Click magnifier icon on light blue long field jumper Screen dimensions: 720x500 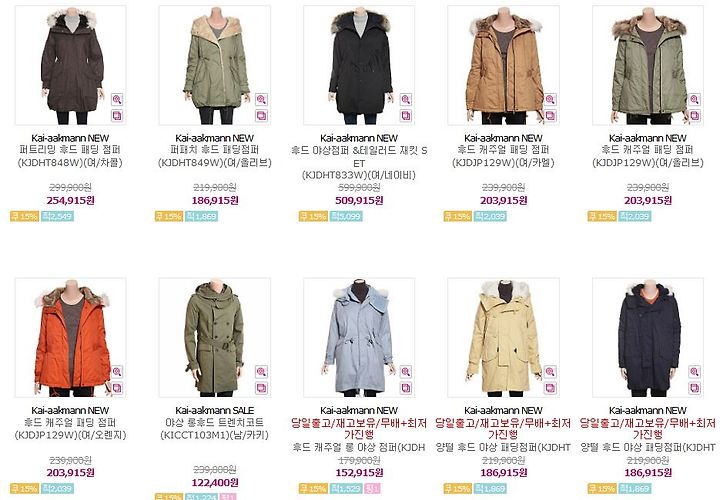click(x=405, y=371)
